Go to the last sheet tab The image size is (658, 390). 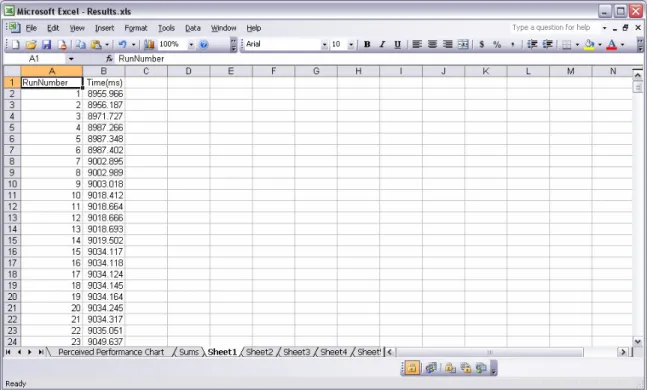click(x=41, y=352)
